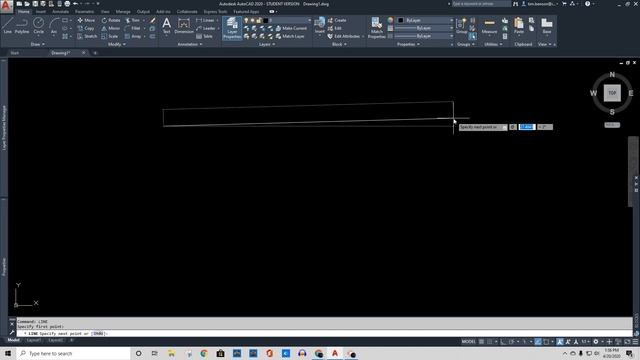
Task: Click the MODEL status bar button
Action: click(x=469, y=342)
